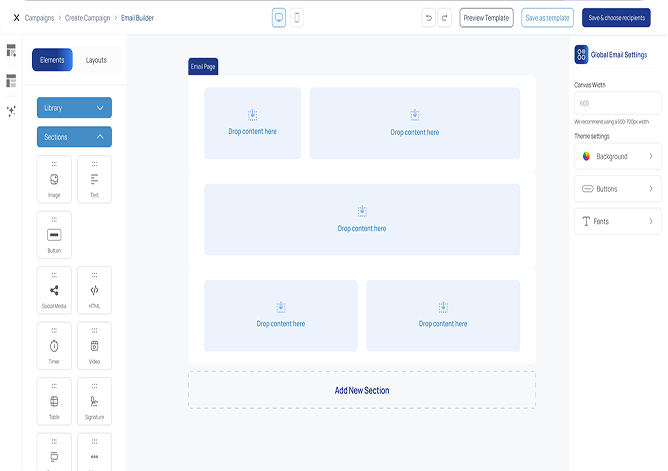Image resolution: width=668 pixels, height=471 pixels.
Task: Select the Signature element
Action: pos(95,401)
